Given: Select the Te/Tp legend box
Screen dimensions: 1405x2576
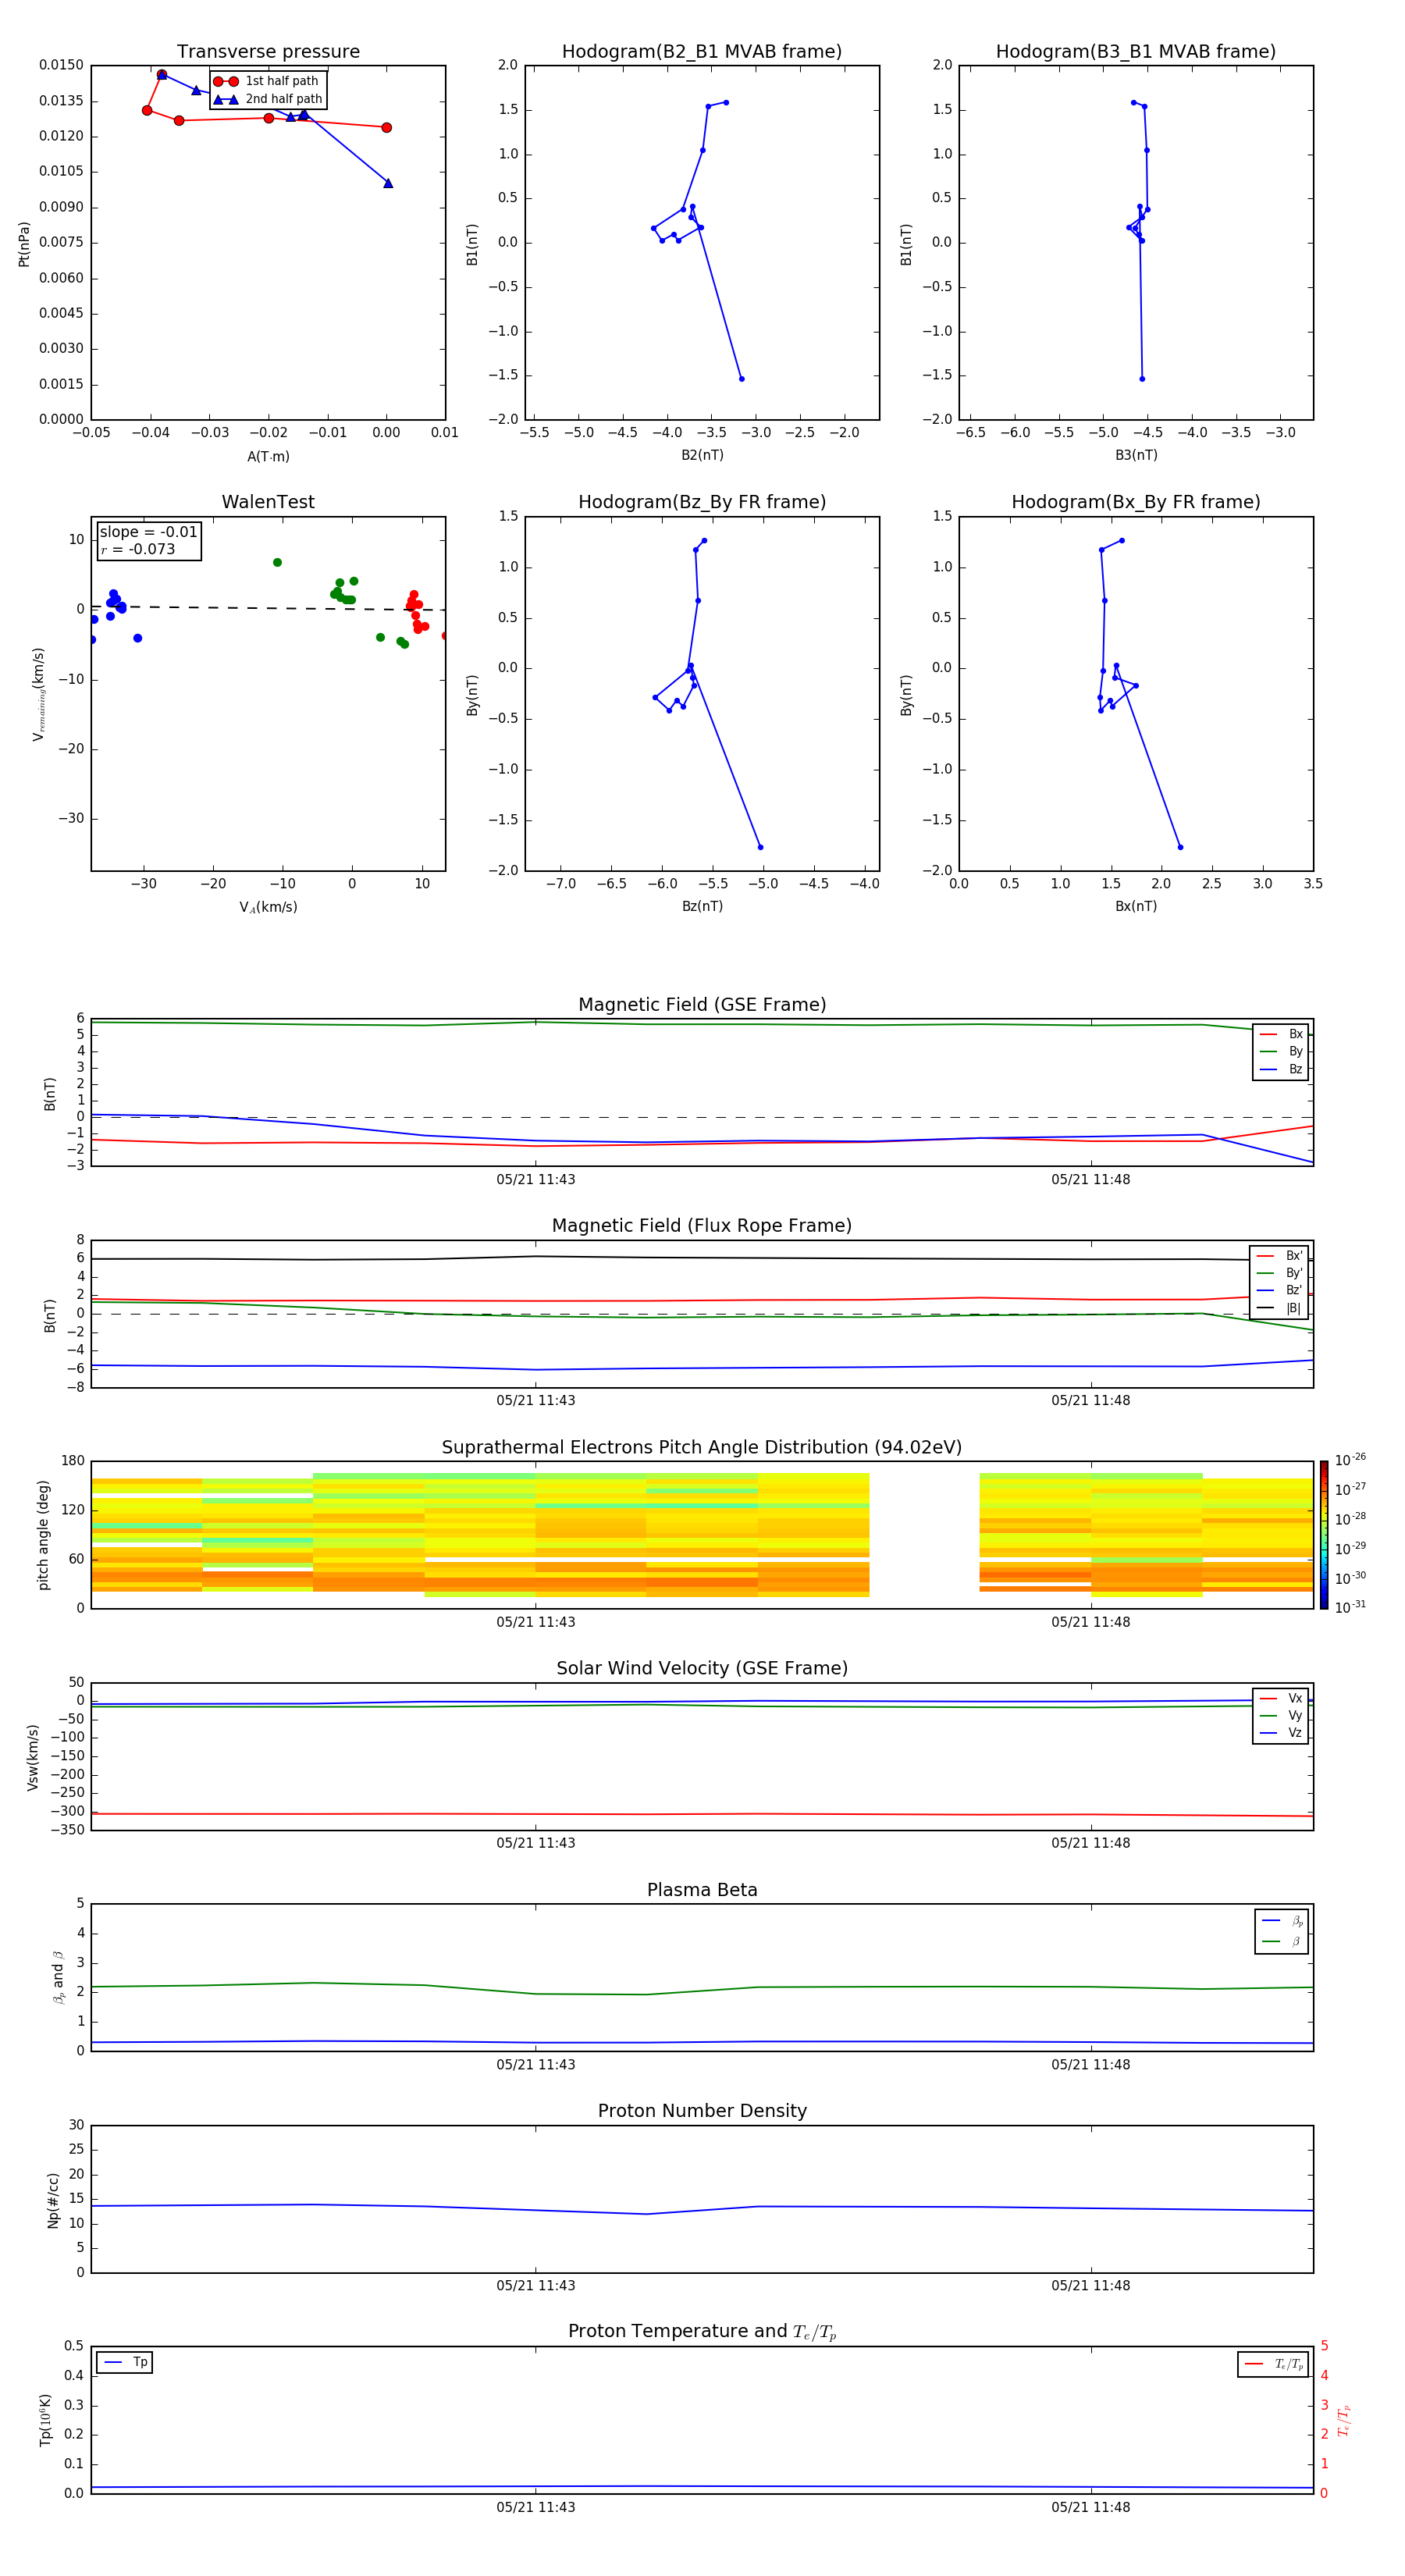Looking at the screenshot, I should pos(1273,2365).
